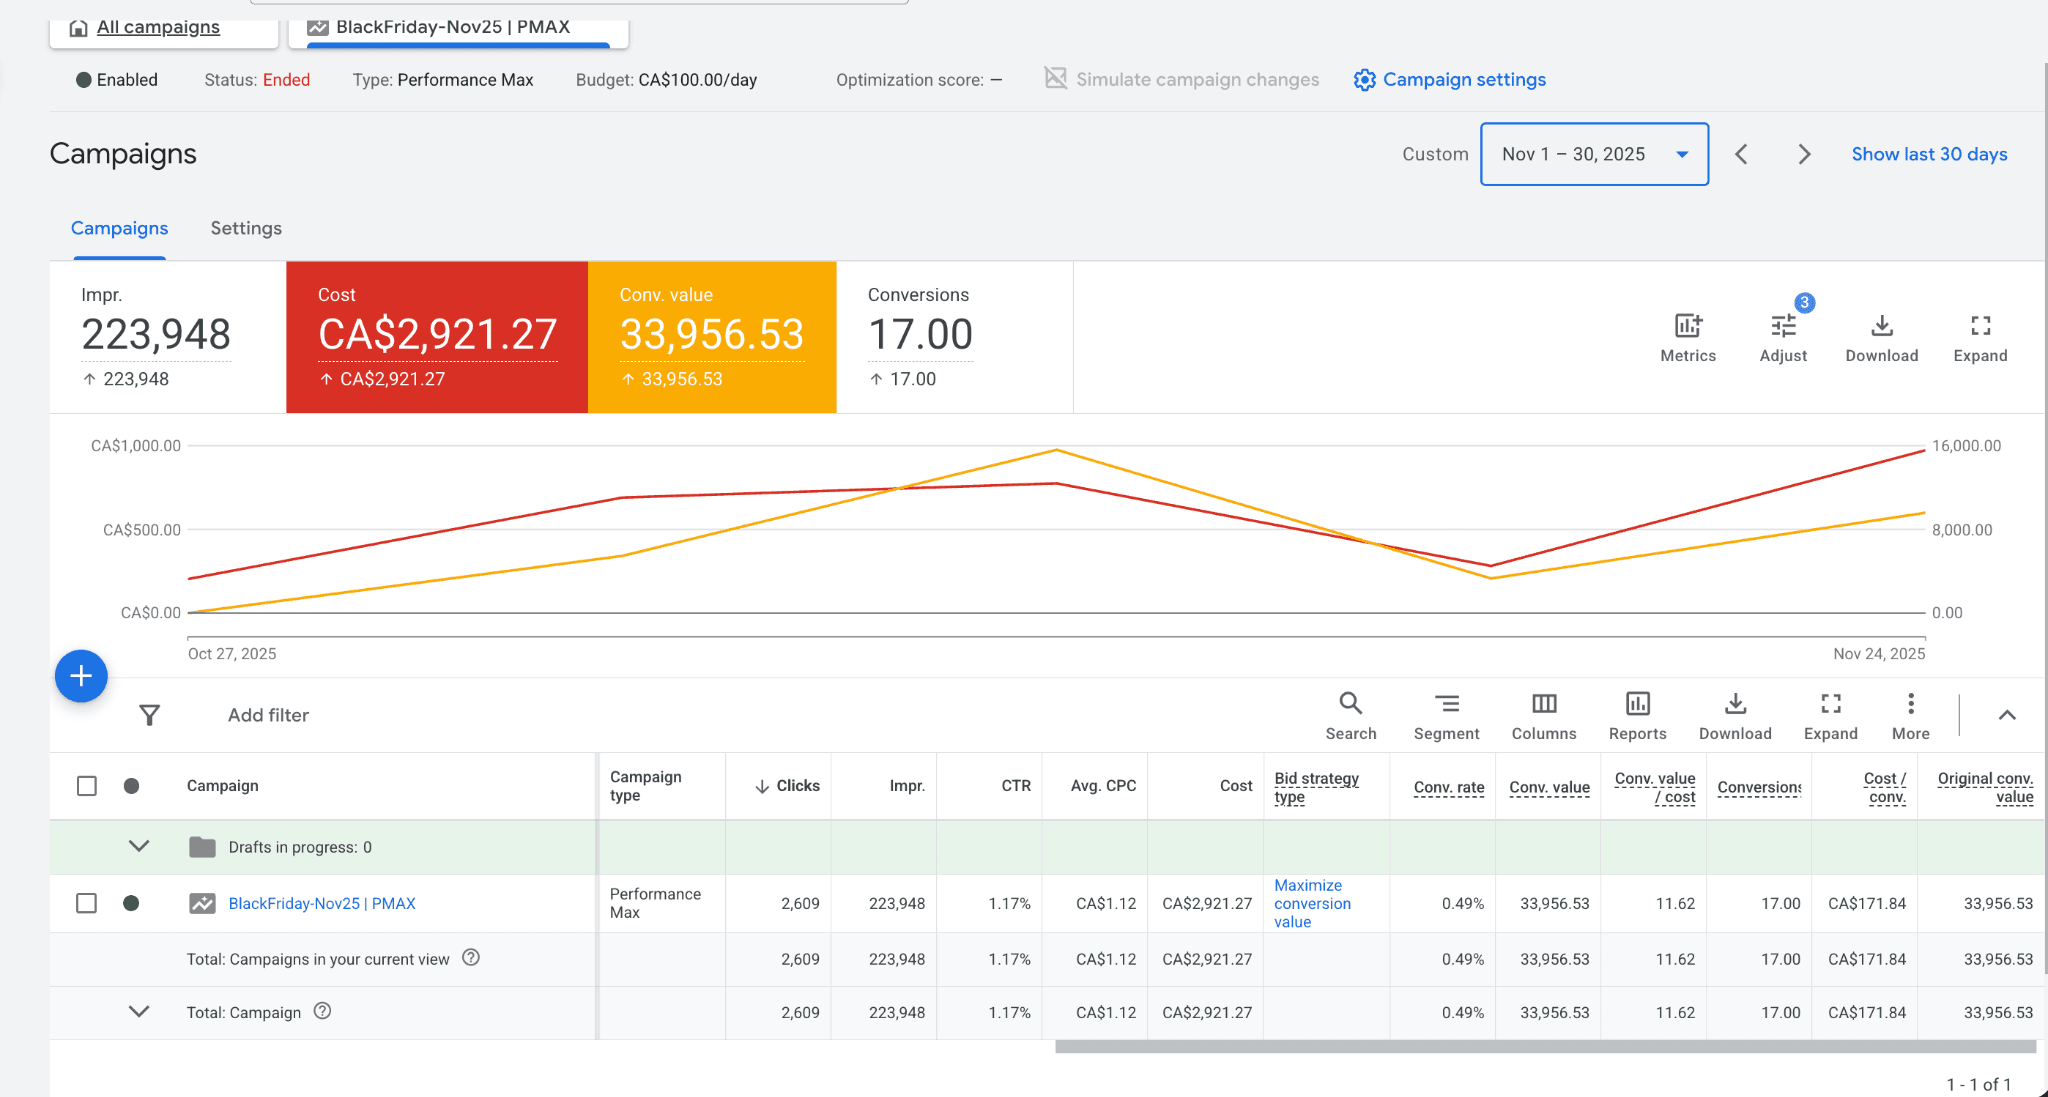The image size is (2048, 1097).
Task: Select the Reports icon in table toolbar
Action: click(x=1636, y=704)
